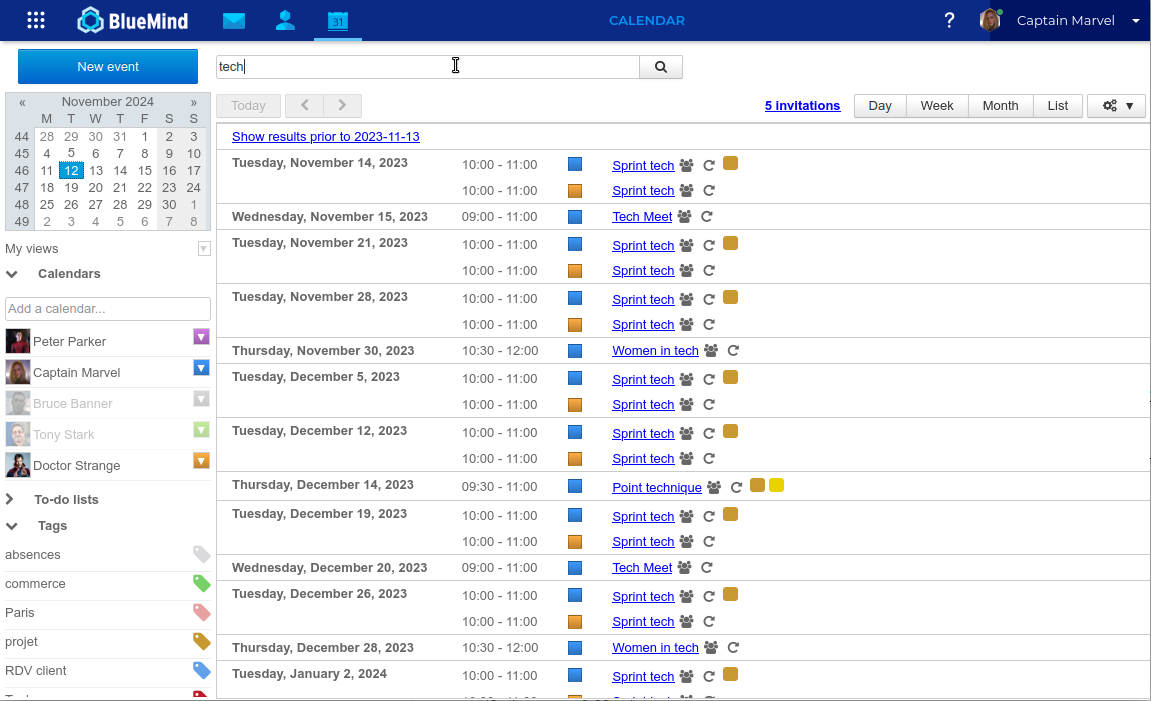Expand the To-do lists section
Screen dimensions: 1151x701
coord(12,500)
